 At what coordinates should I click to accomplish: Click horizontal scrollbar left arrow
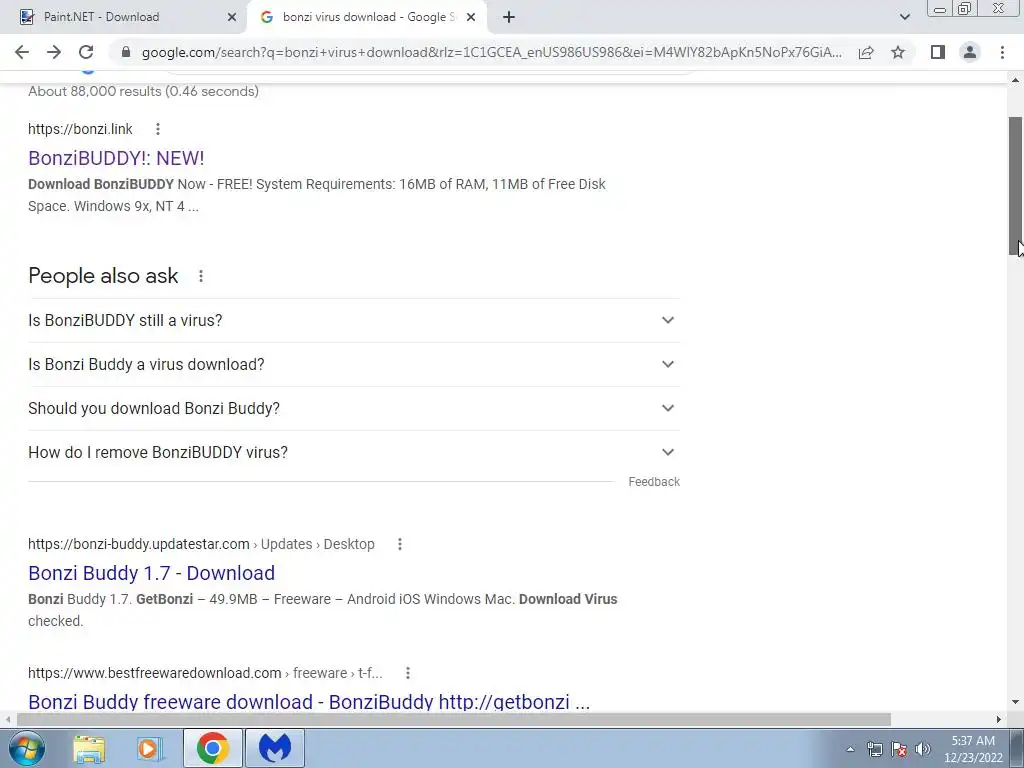pos(7,719)
